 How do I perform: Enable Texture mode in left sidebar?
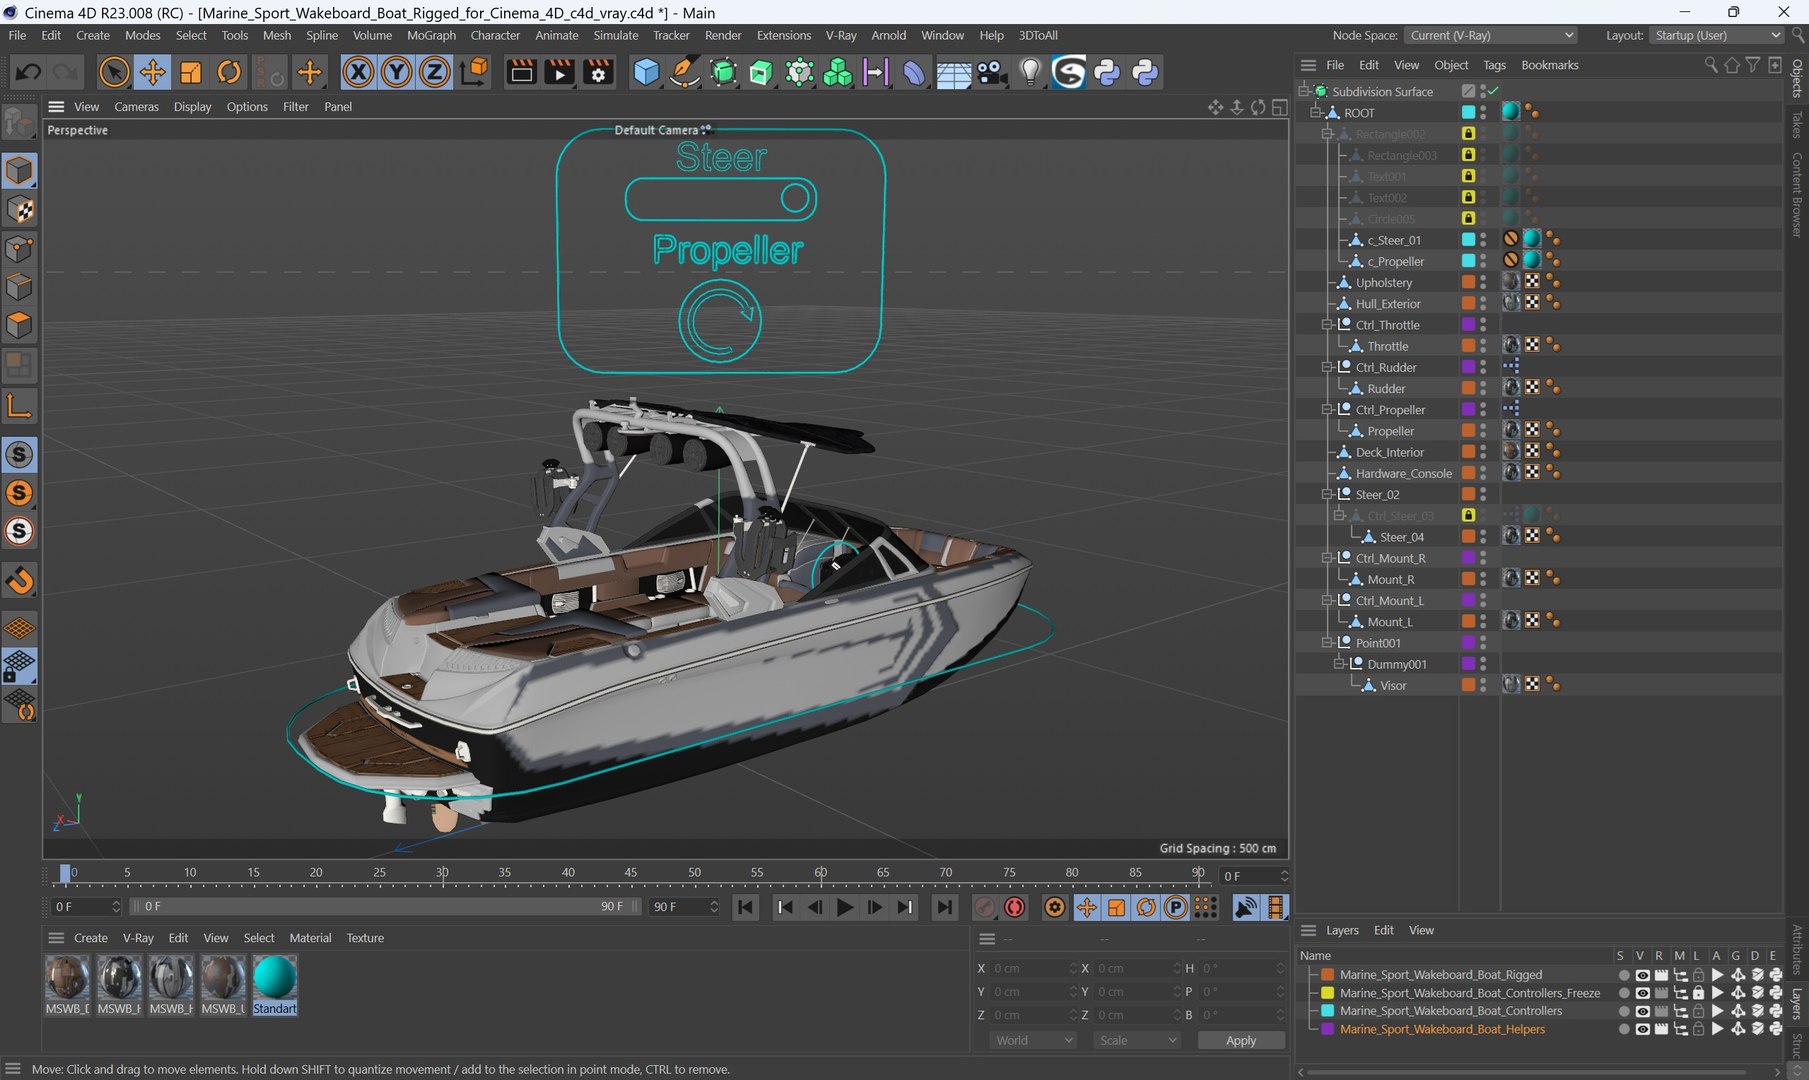20,209
